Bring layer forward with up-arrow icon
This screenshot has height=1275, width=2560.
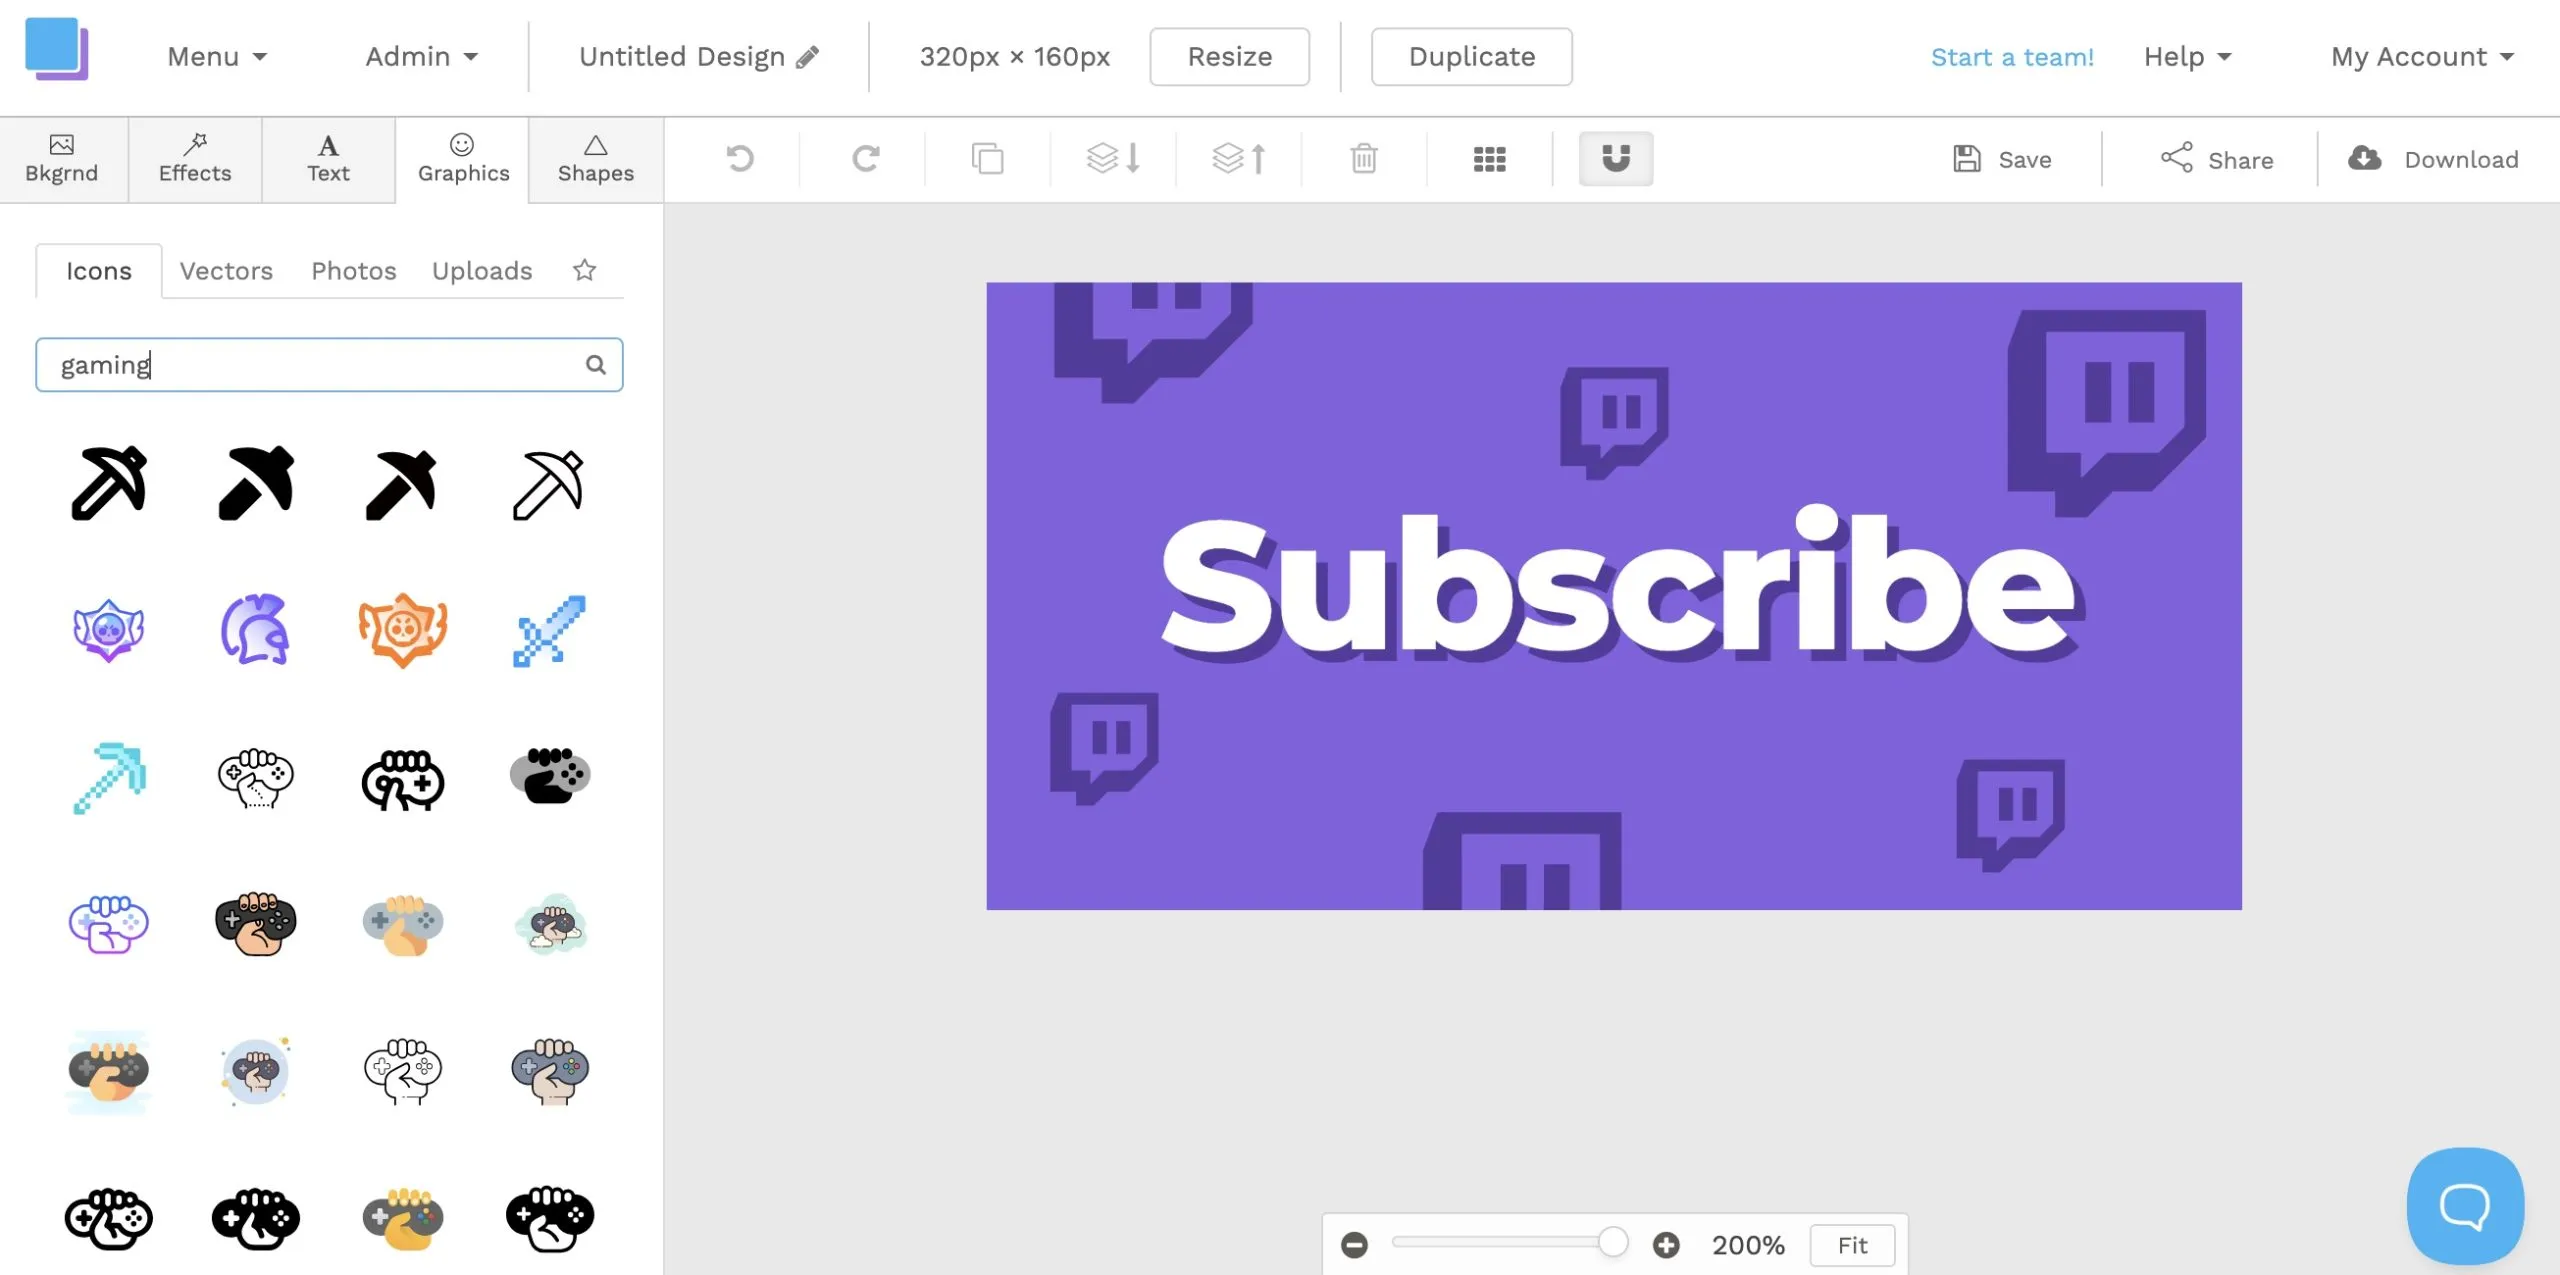[x=1239, y=158]
